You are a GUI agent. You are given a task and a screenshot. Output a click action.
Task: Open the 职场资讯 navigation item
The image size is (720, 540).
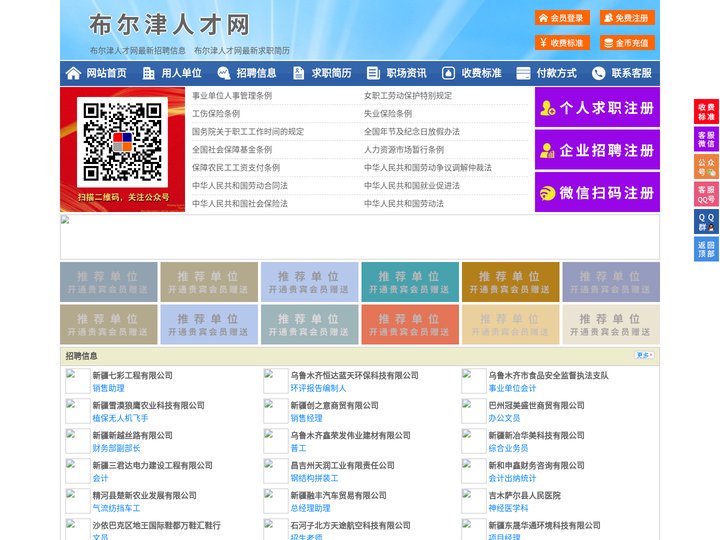(406, 73)
